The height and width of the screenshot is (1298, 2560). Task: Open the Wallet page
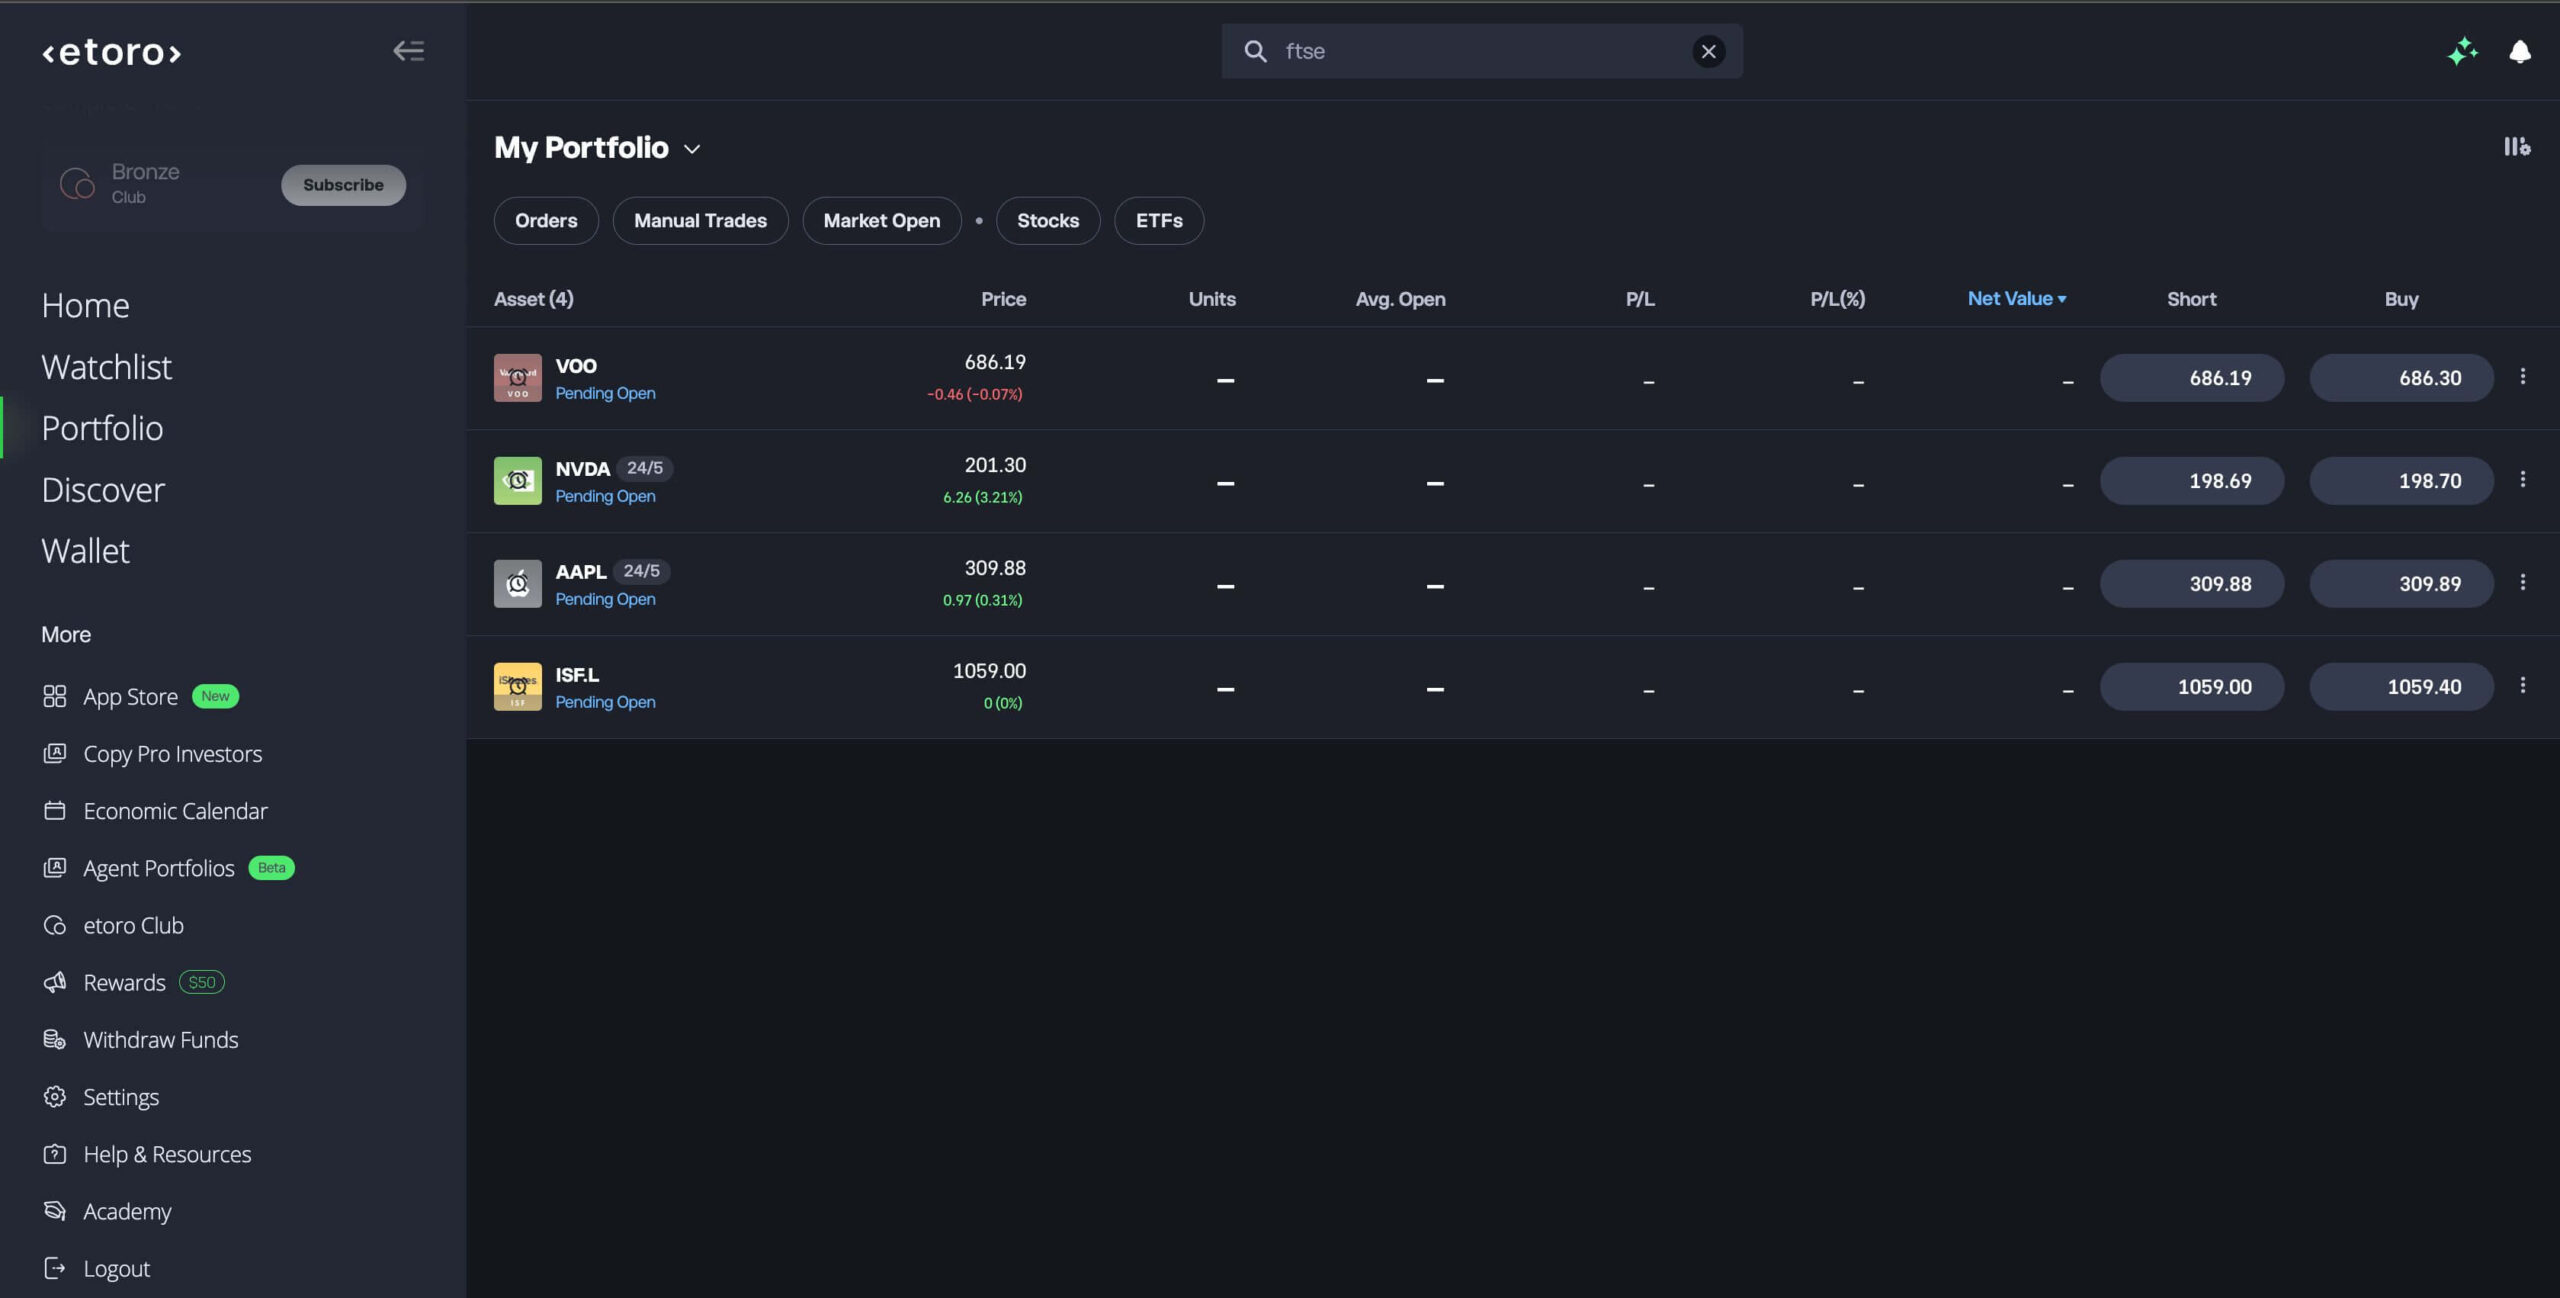click(85, 551)
